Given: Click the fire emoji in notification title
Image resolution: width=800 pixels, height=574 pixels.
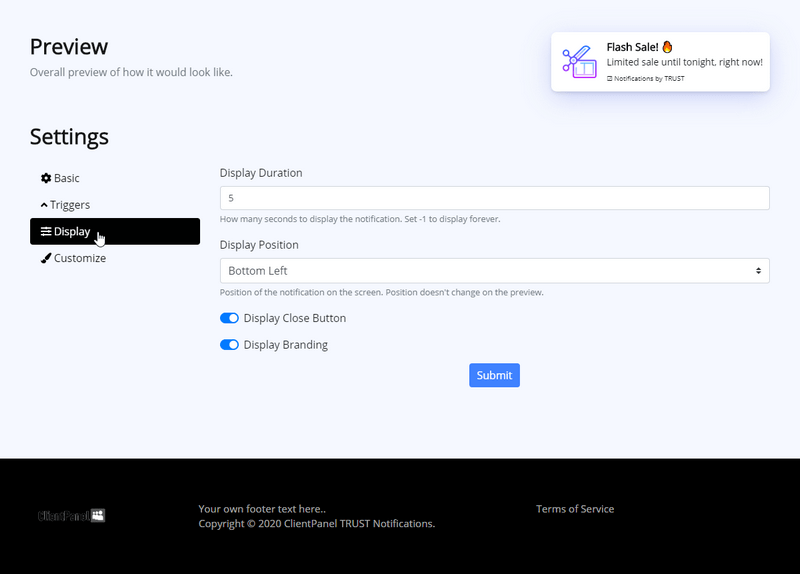Looking at the screenshot, I should click(x=668, y=46).
